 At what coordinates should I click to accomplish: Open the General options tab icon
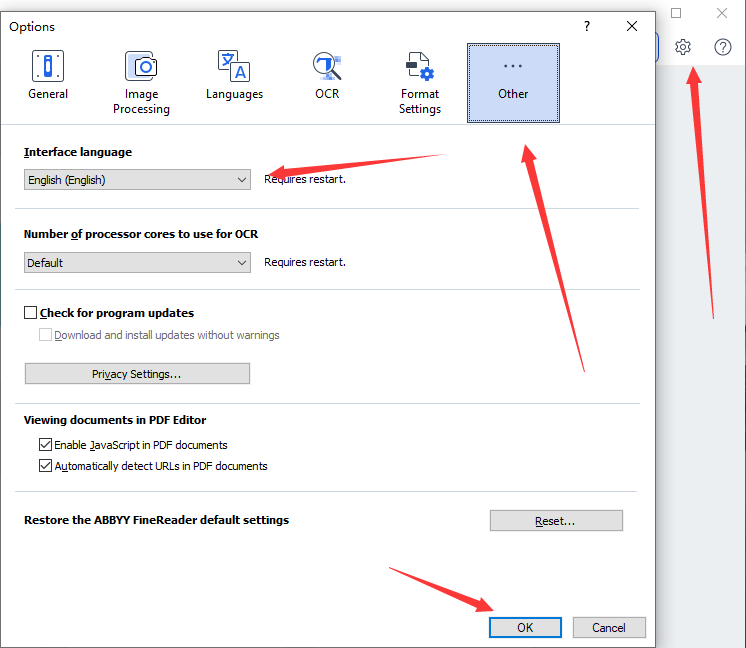(x=48, y=67)
